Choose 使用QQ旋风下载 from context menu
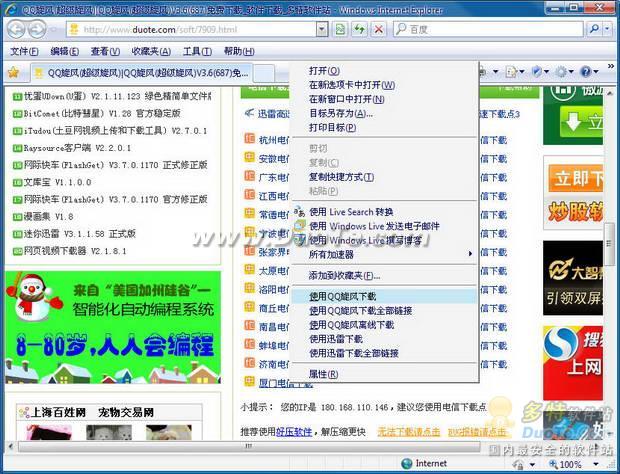Screen dimensions: 620x474 343,297
